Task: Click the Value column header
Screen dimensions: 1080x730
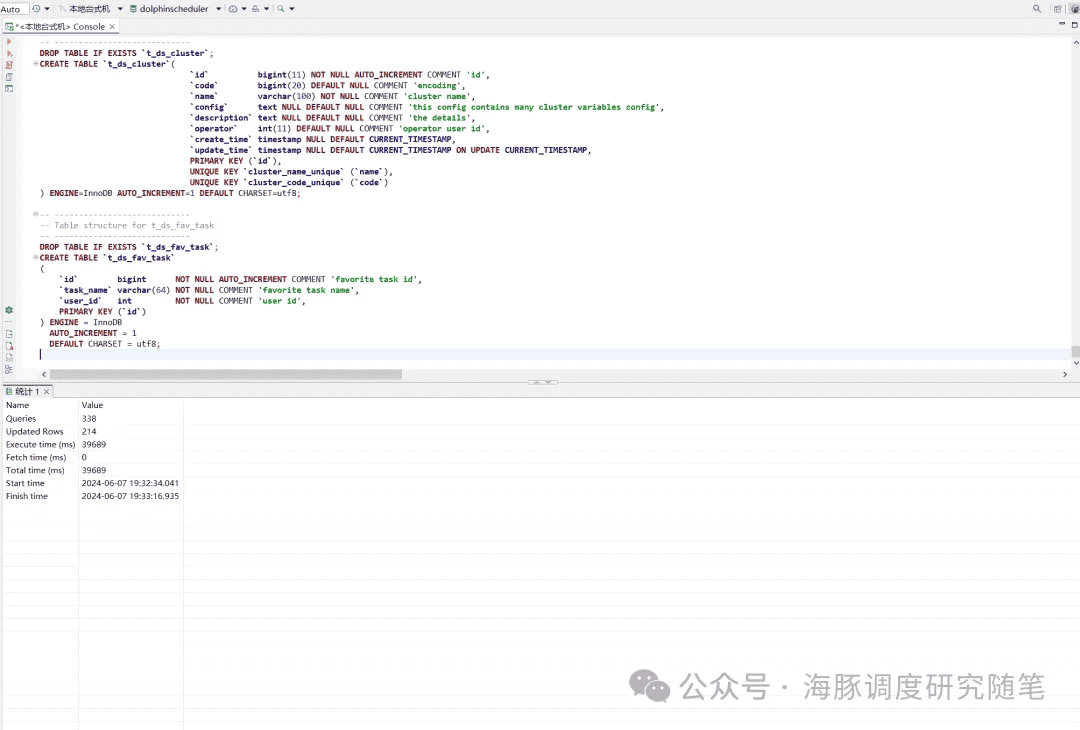Action: coord(92,405)
